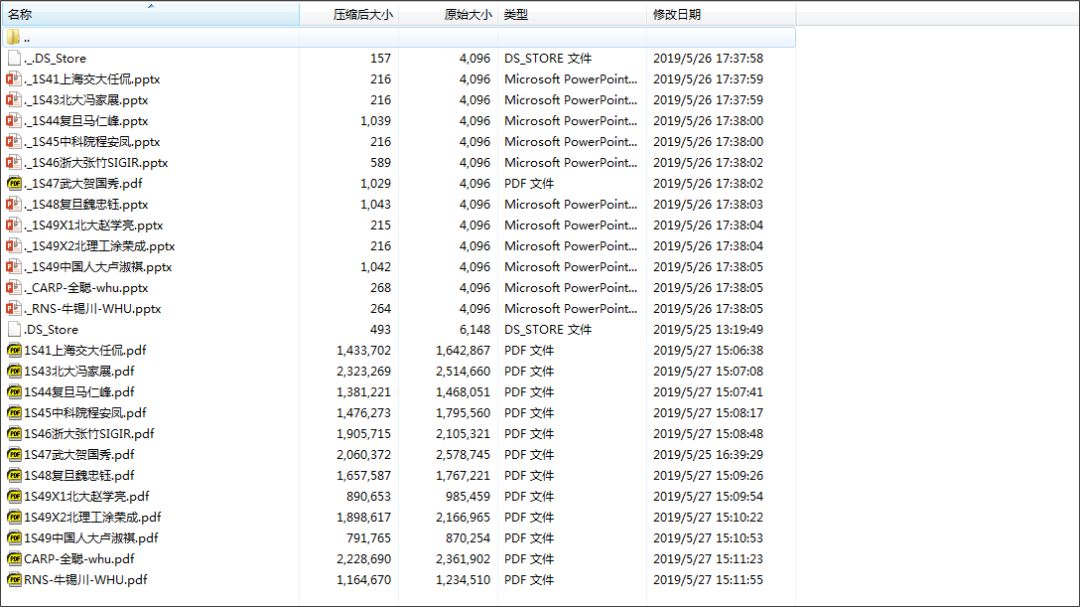This screenshot has width=1080, height=607.
Task: Click the ._1S48复旦魏忠钰.pptx PowerPoint icon
Action: (14, 204)
